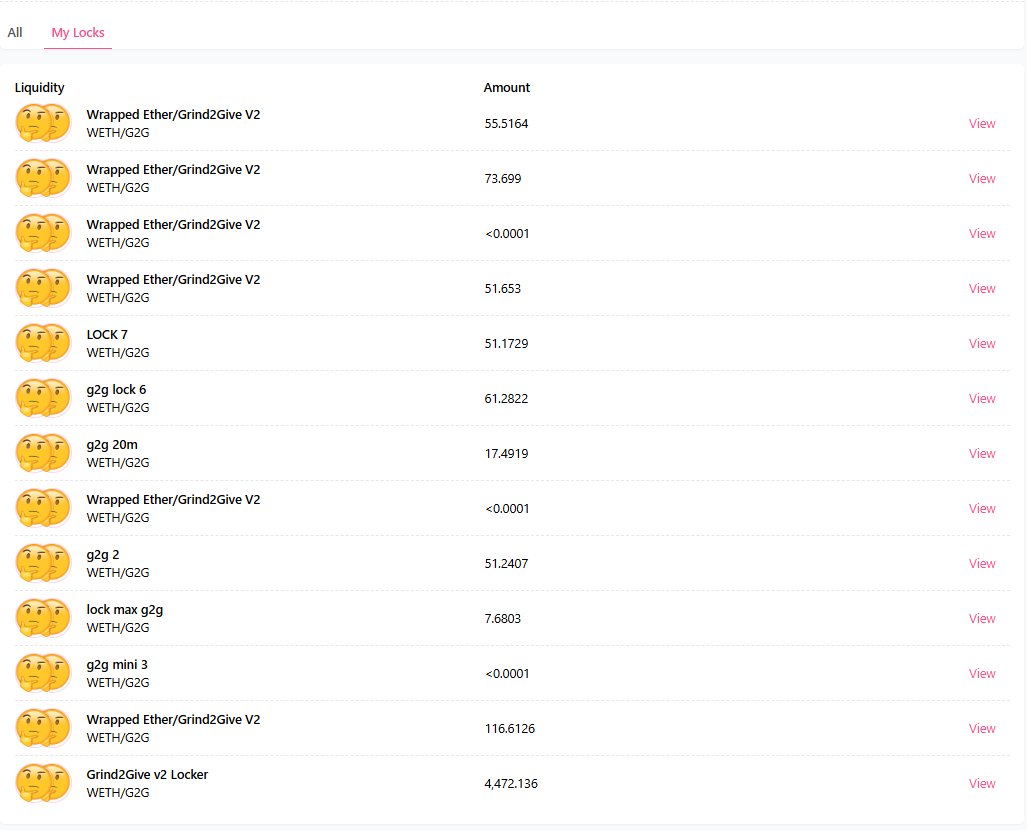Viewport: 1027px width, 831px height.
Task: Click the Liquidity column header
Action: [39, 87]
